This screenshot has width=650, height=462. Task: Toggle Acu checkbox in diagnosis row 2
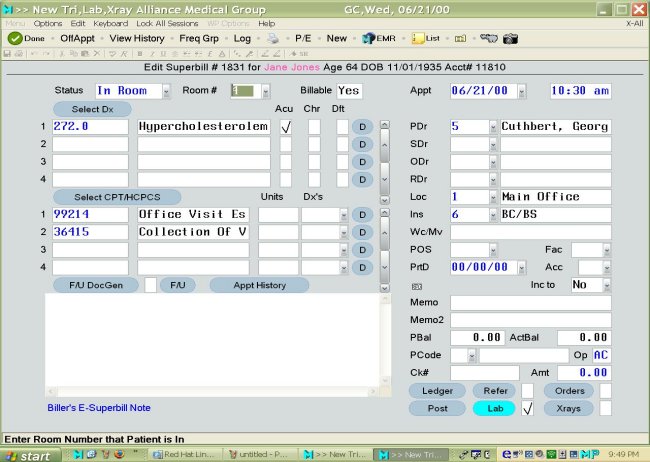[x=286, y=144]
